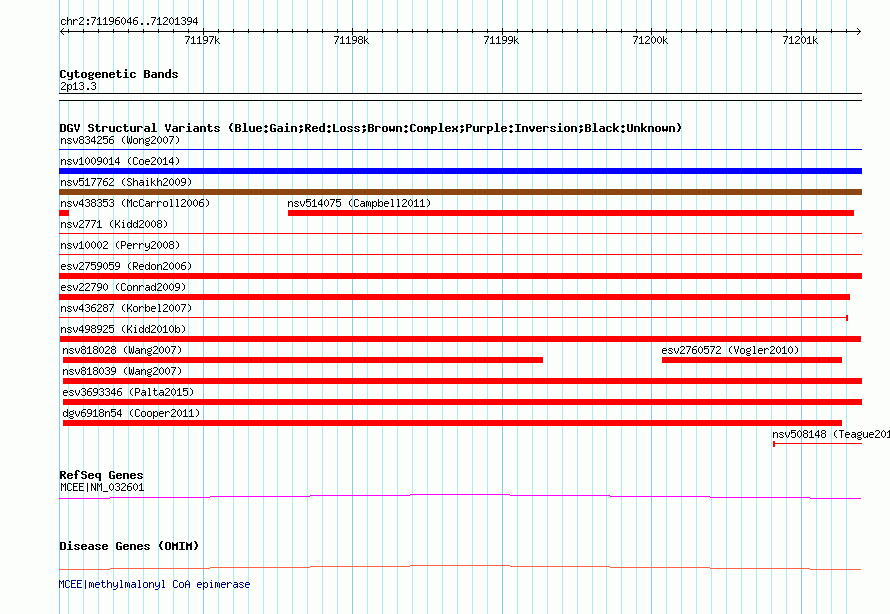Click the chr2:71196046..71201394 region label
The height and width of the screenshot is (614, 890).
[x=129, y=21]
